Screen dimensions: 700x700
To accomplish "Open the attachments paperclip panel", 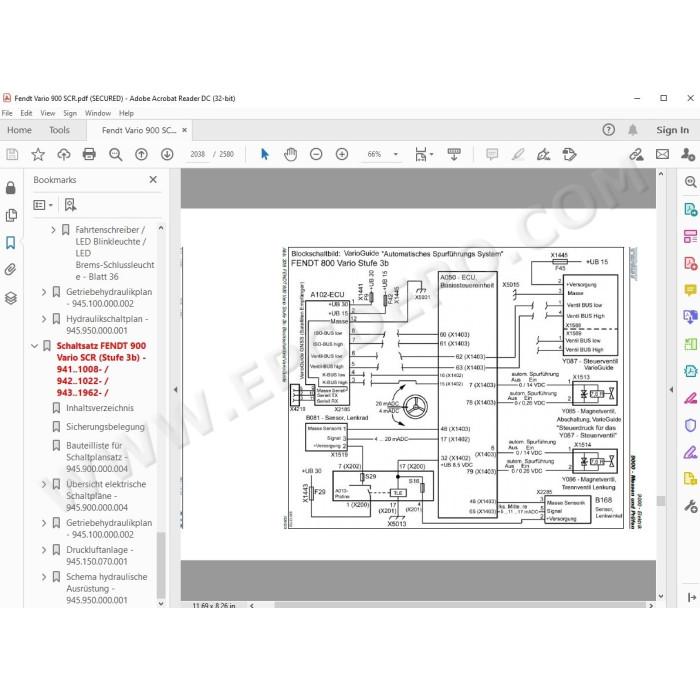I will (11, 270).
